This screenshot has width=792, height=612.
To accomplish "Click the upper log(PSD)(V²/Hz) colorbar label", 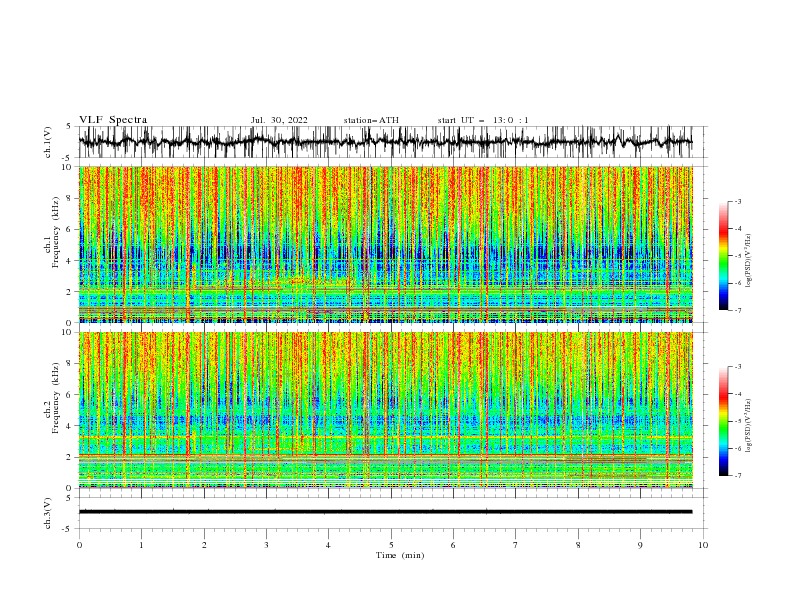I will [750, 261].
